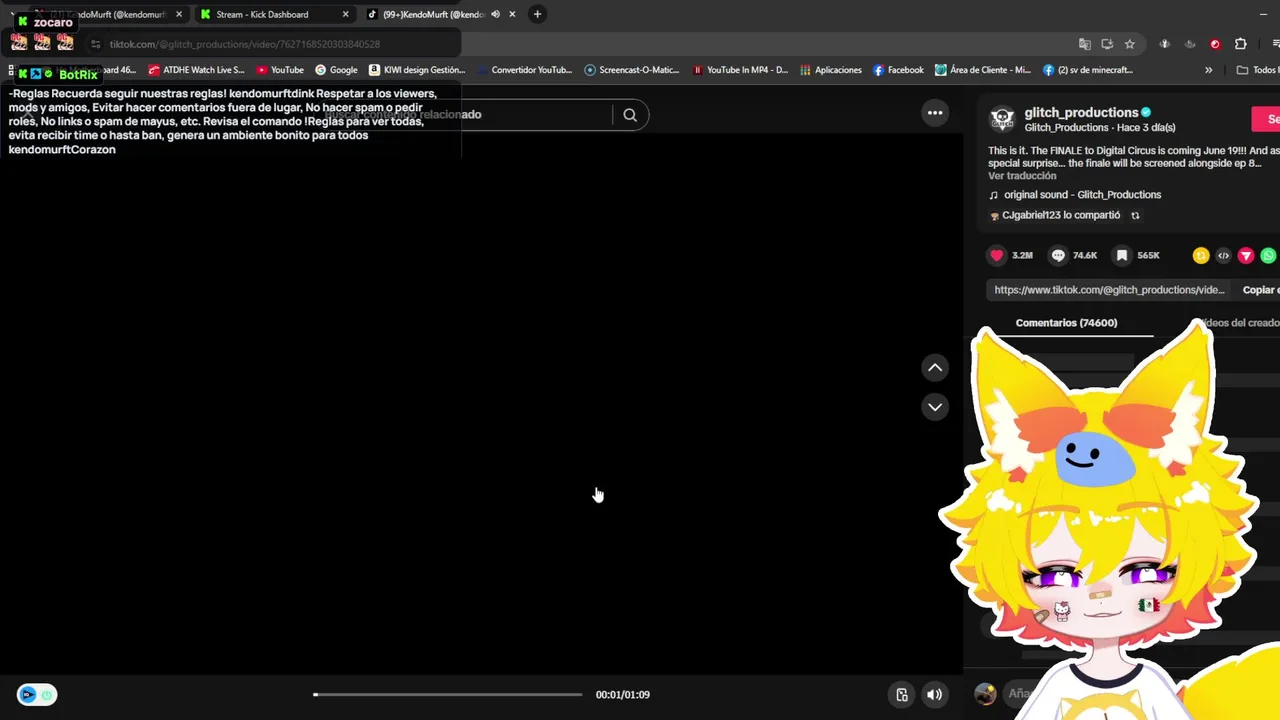1280x720 pixels.
Task: Click Ver traducción under the caption
Action: (x=1022, y=176)
